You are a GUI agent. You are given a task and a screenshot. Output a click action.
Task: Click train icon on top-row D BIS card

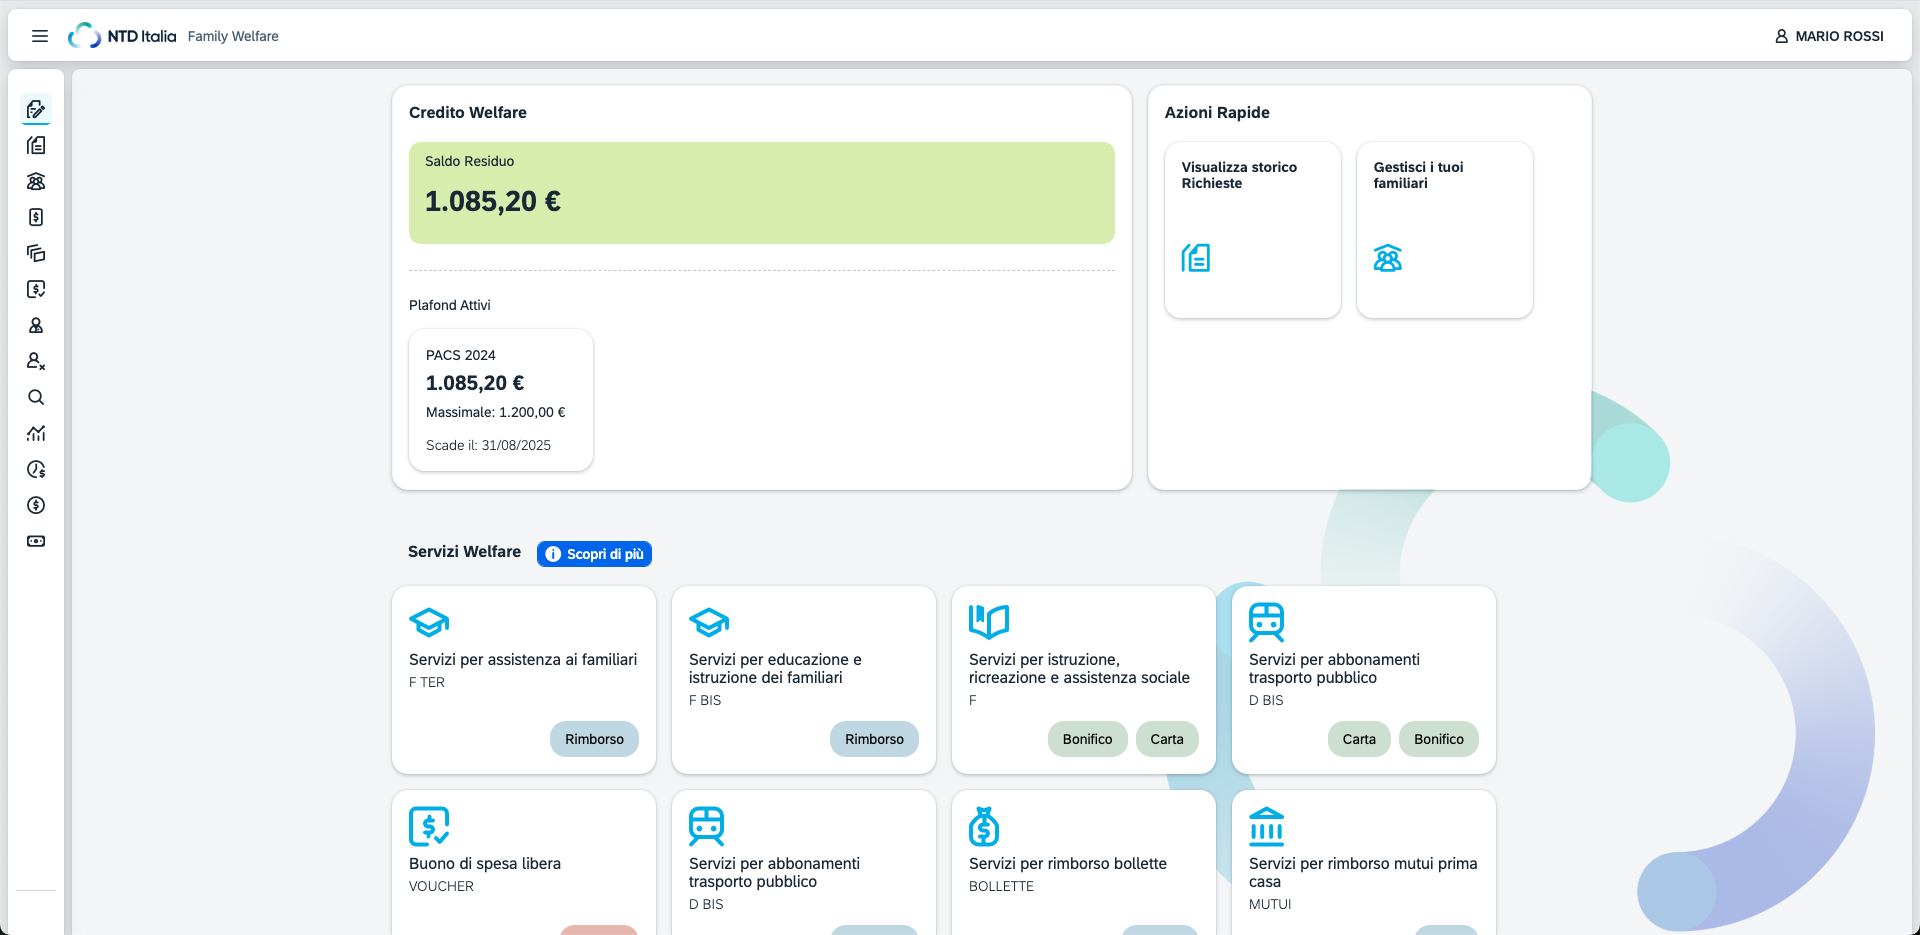click(x=1266, y=622)
